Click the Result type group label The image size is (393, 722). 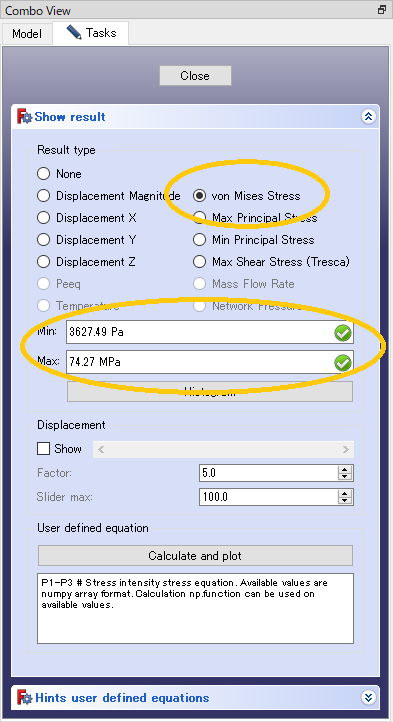click(x=66, y=150)
